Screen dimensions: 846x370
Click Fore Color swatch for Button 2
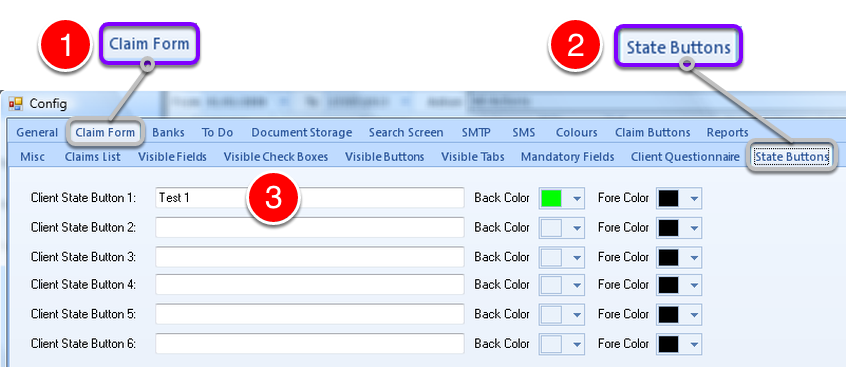[x=668, y=228]
